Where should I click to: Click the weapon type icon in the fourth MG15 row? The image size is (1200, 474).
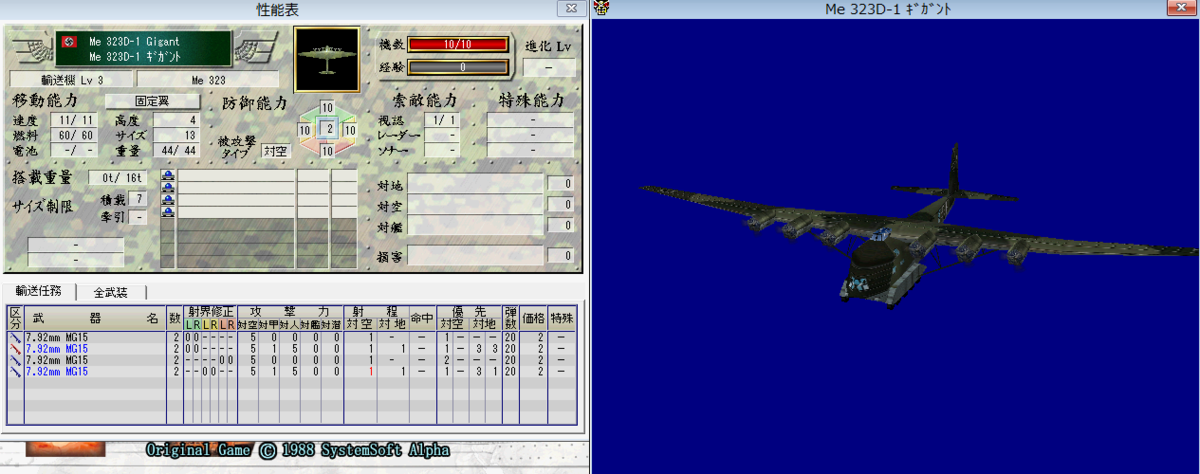click(15, 371)
